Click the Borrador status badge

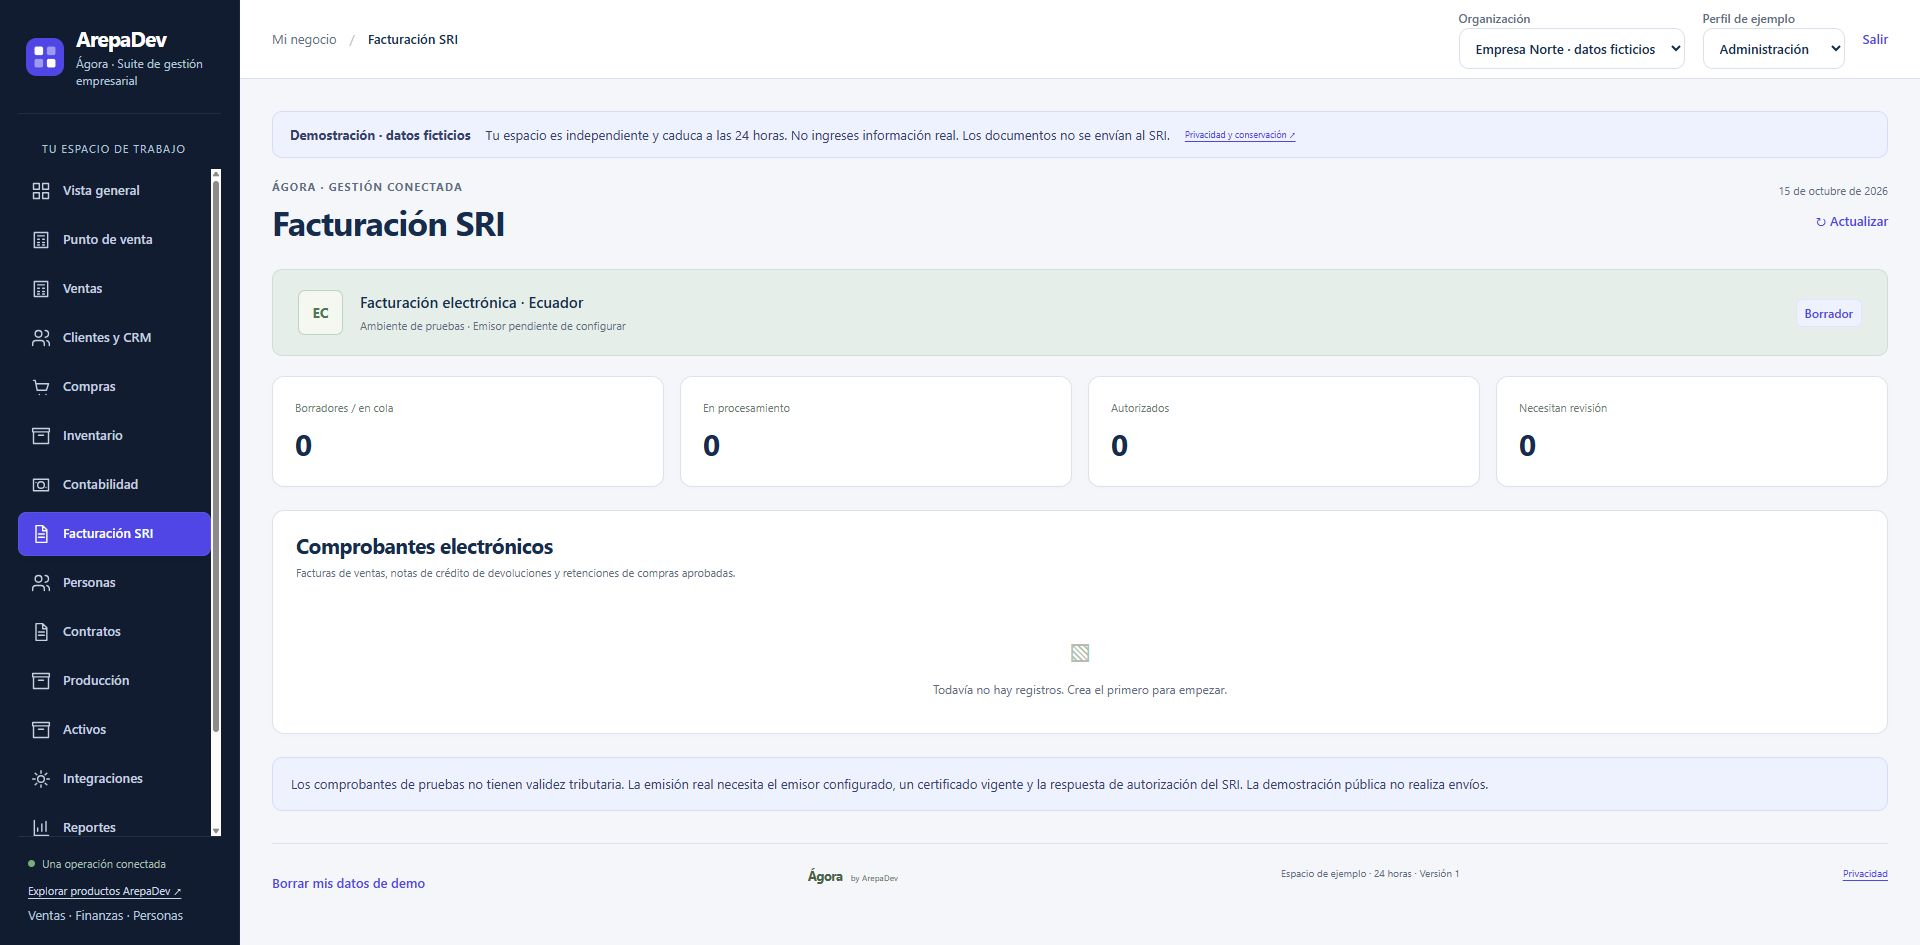click(x=1828, y=314)
